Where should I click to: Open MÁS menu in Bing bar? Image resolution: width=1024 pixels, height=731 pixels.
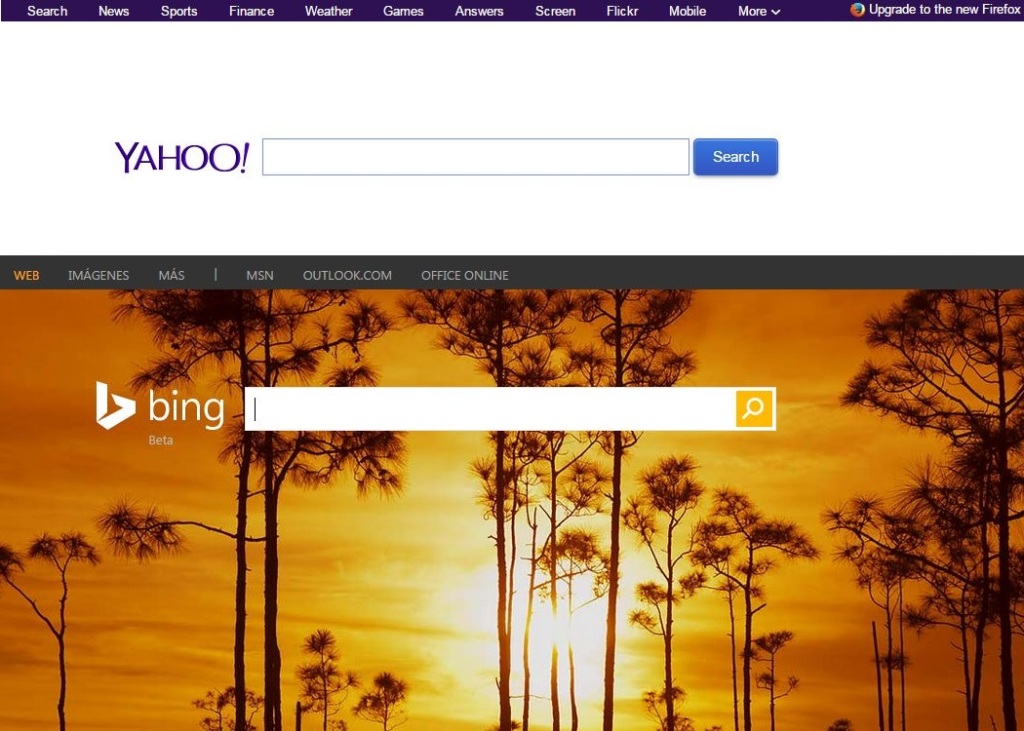coord(171,276)
